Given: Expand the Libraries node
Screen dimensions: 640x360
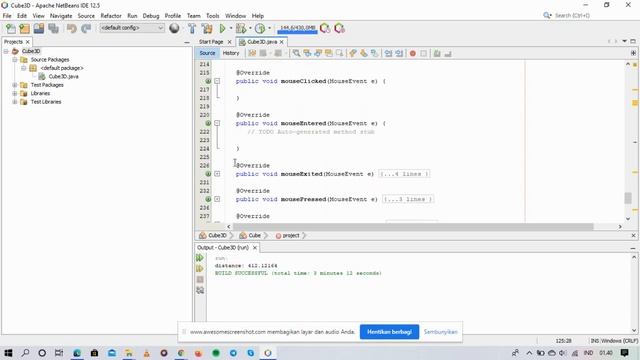Looking at the screenshot, I should [x=15, y=93].
